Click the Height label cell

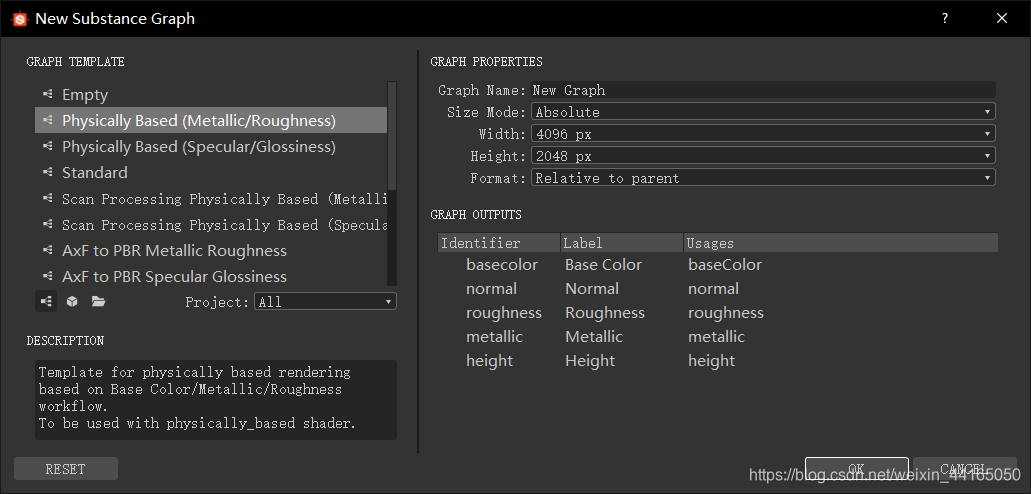(590, 360)
